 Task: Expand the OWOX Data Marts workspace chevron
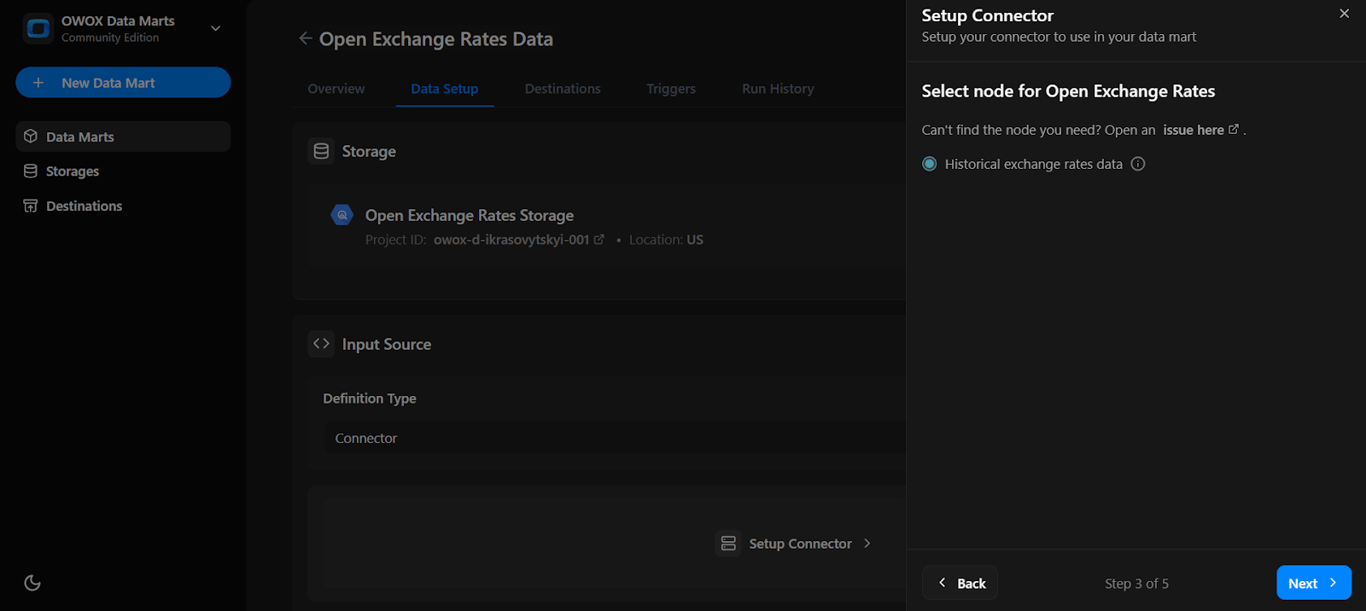[x=215, y=29]
